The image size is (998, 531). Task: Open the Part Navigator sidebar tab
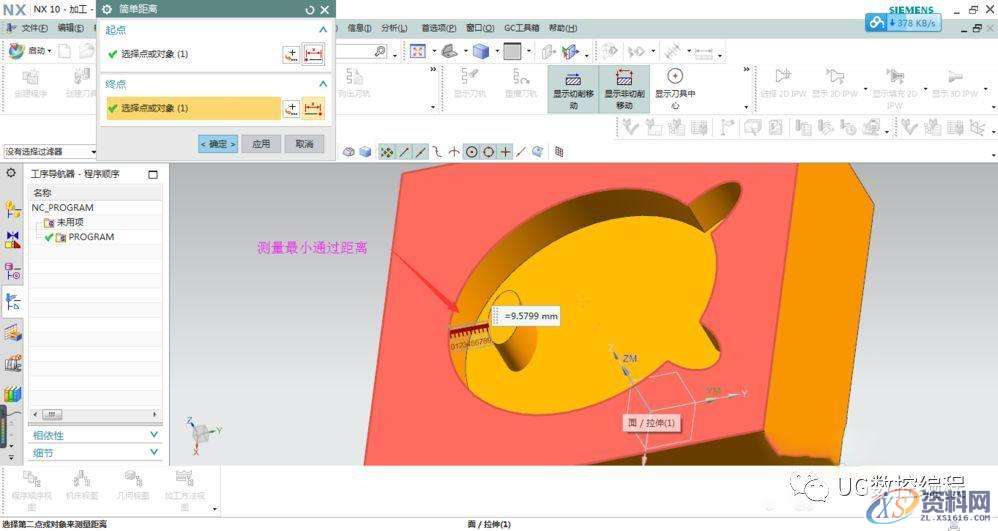[13, 271]
